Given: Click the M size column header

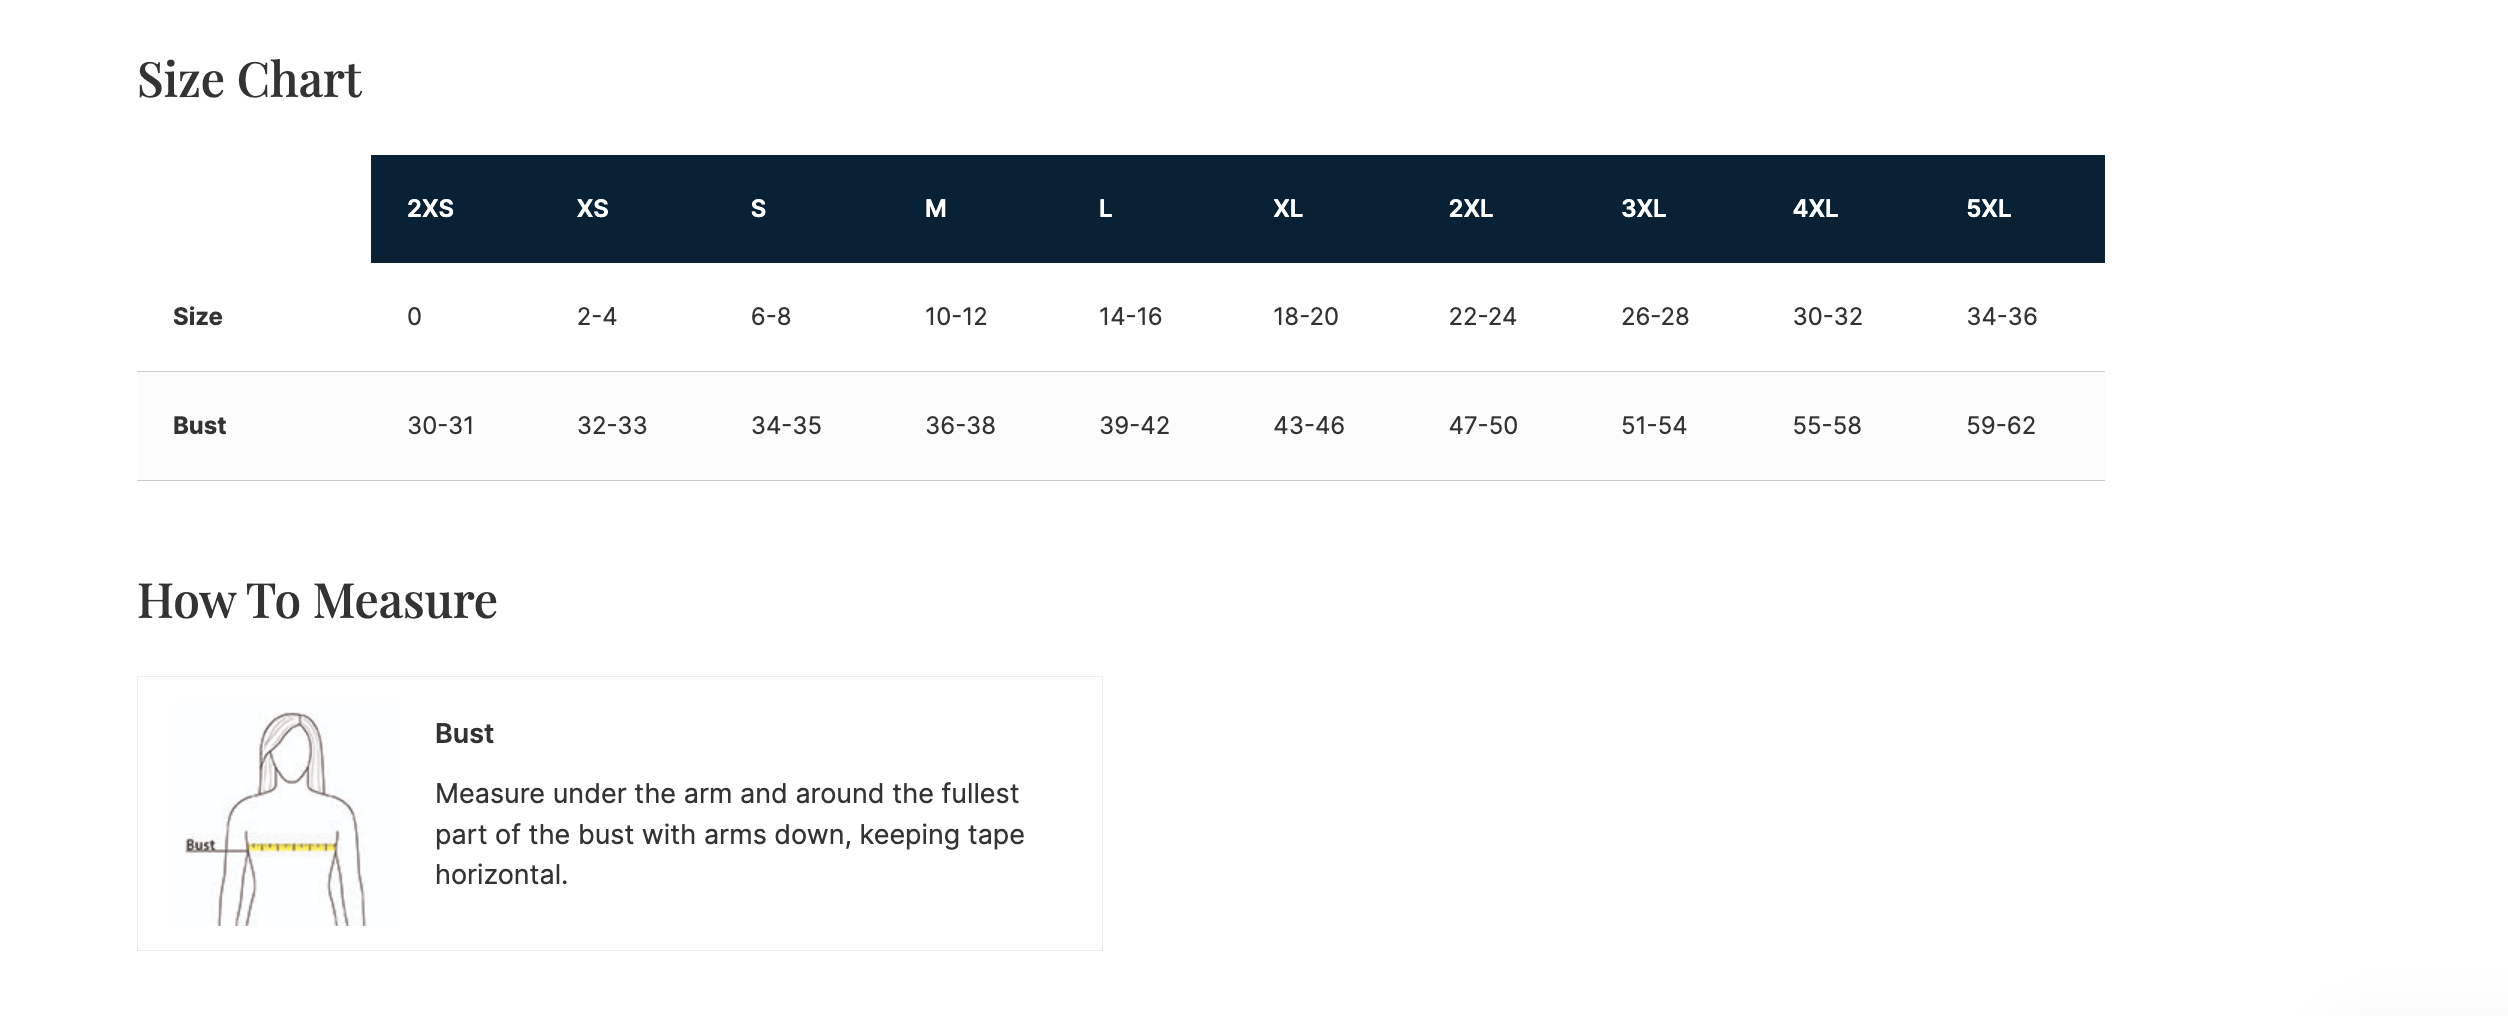Looking at the screenshot, I should [935, 209].
